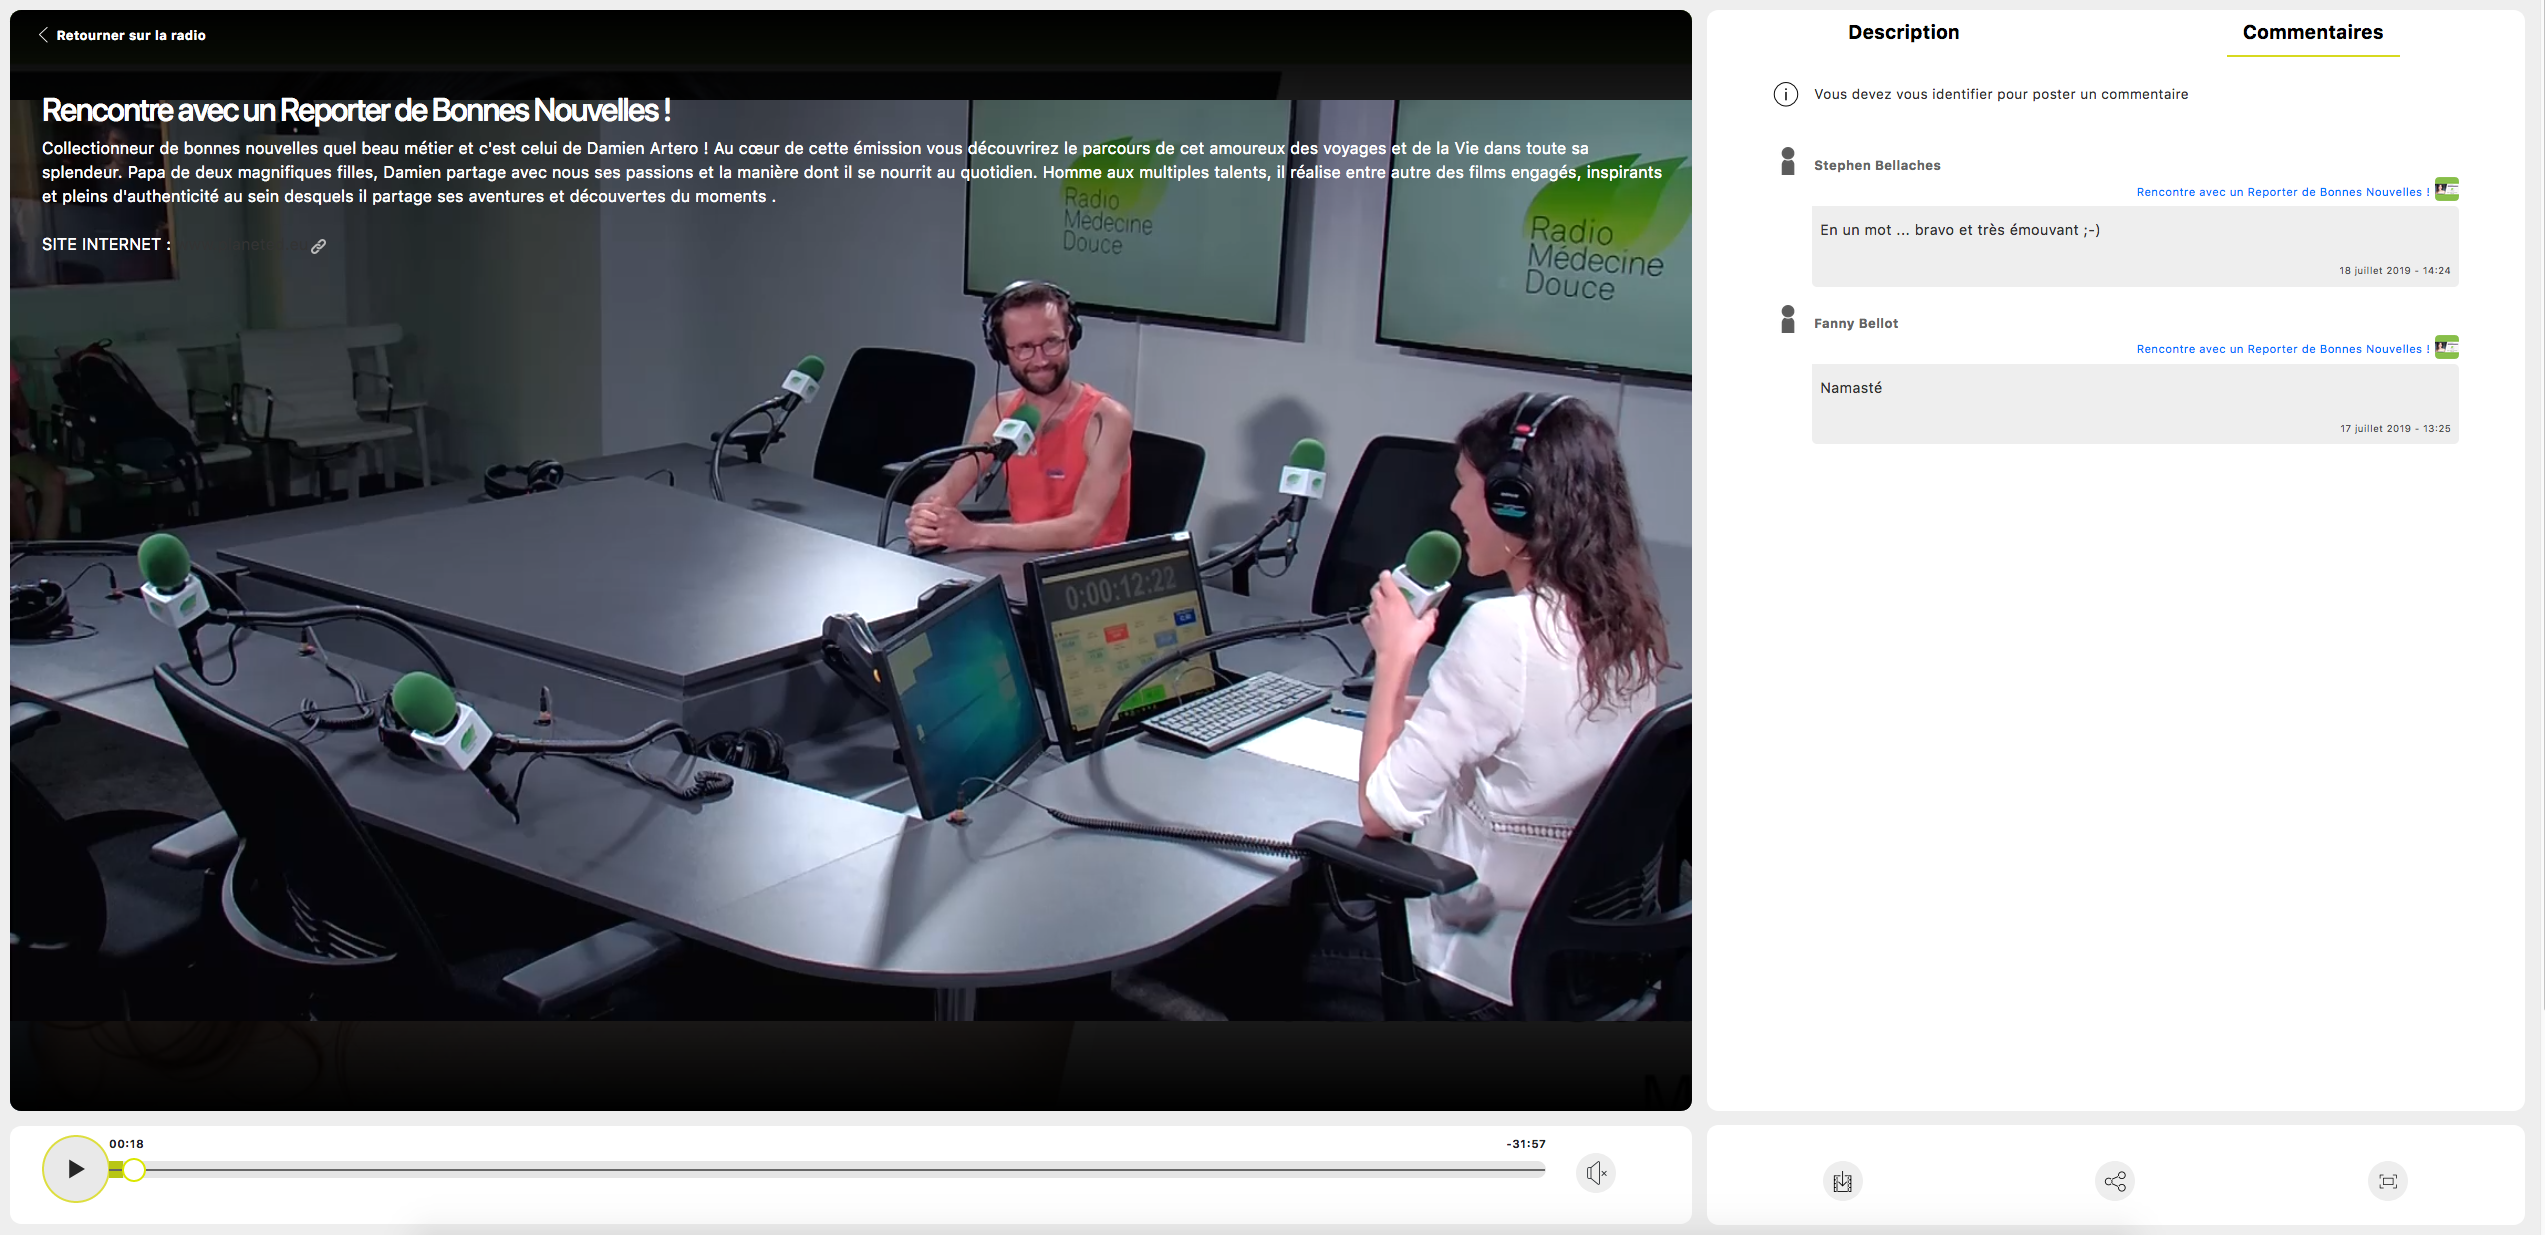This screenshot has height=1235, width=2545.
Task: Click the Stephen Bellaches username
Action: 1877,165
